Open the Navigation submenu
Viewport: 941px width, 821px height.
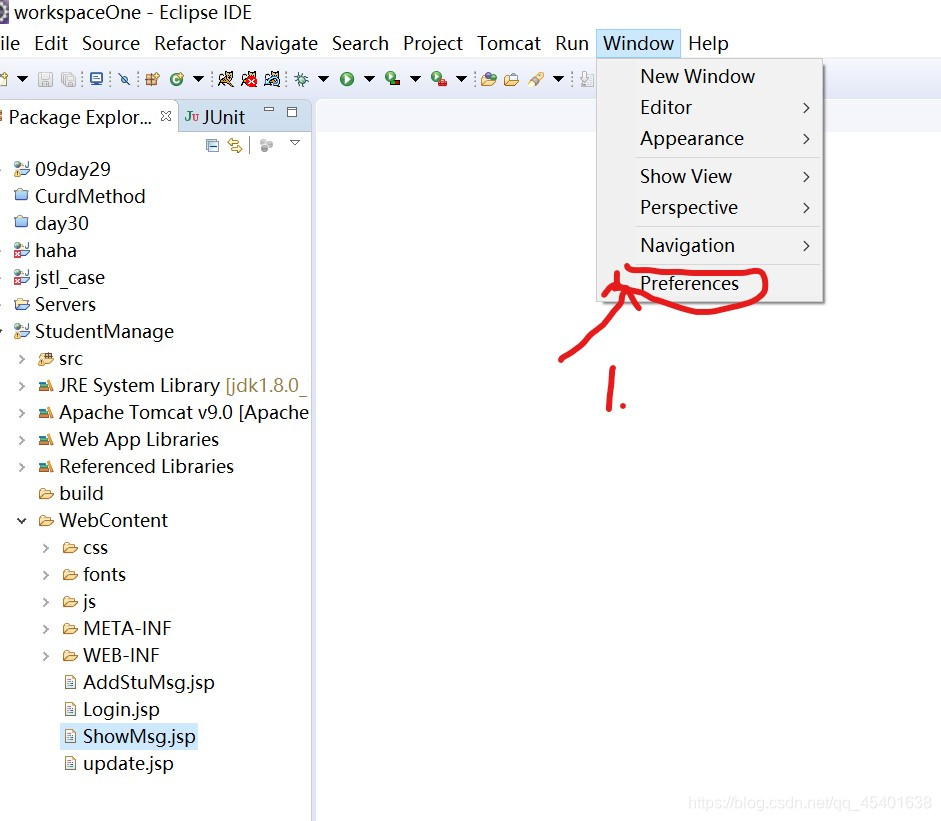click(x=710, y=245)
